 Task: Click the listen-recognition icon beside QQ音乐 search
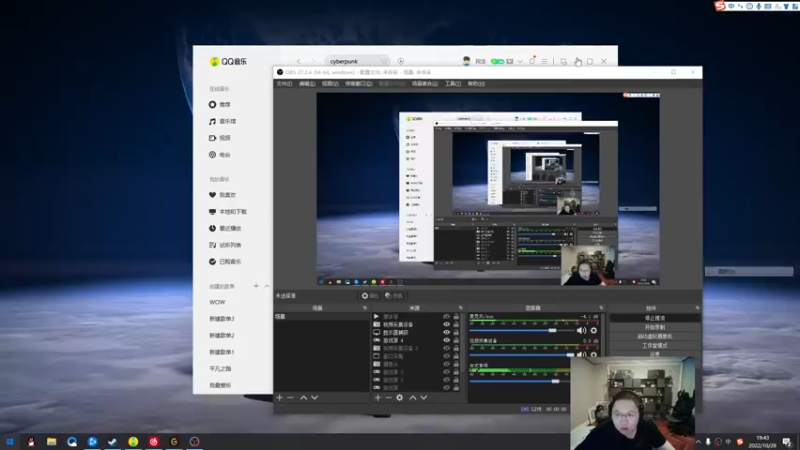[x=401, y=61]
